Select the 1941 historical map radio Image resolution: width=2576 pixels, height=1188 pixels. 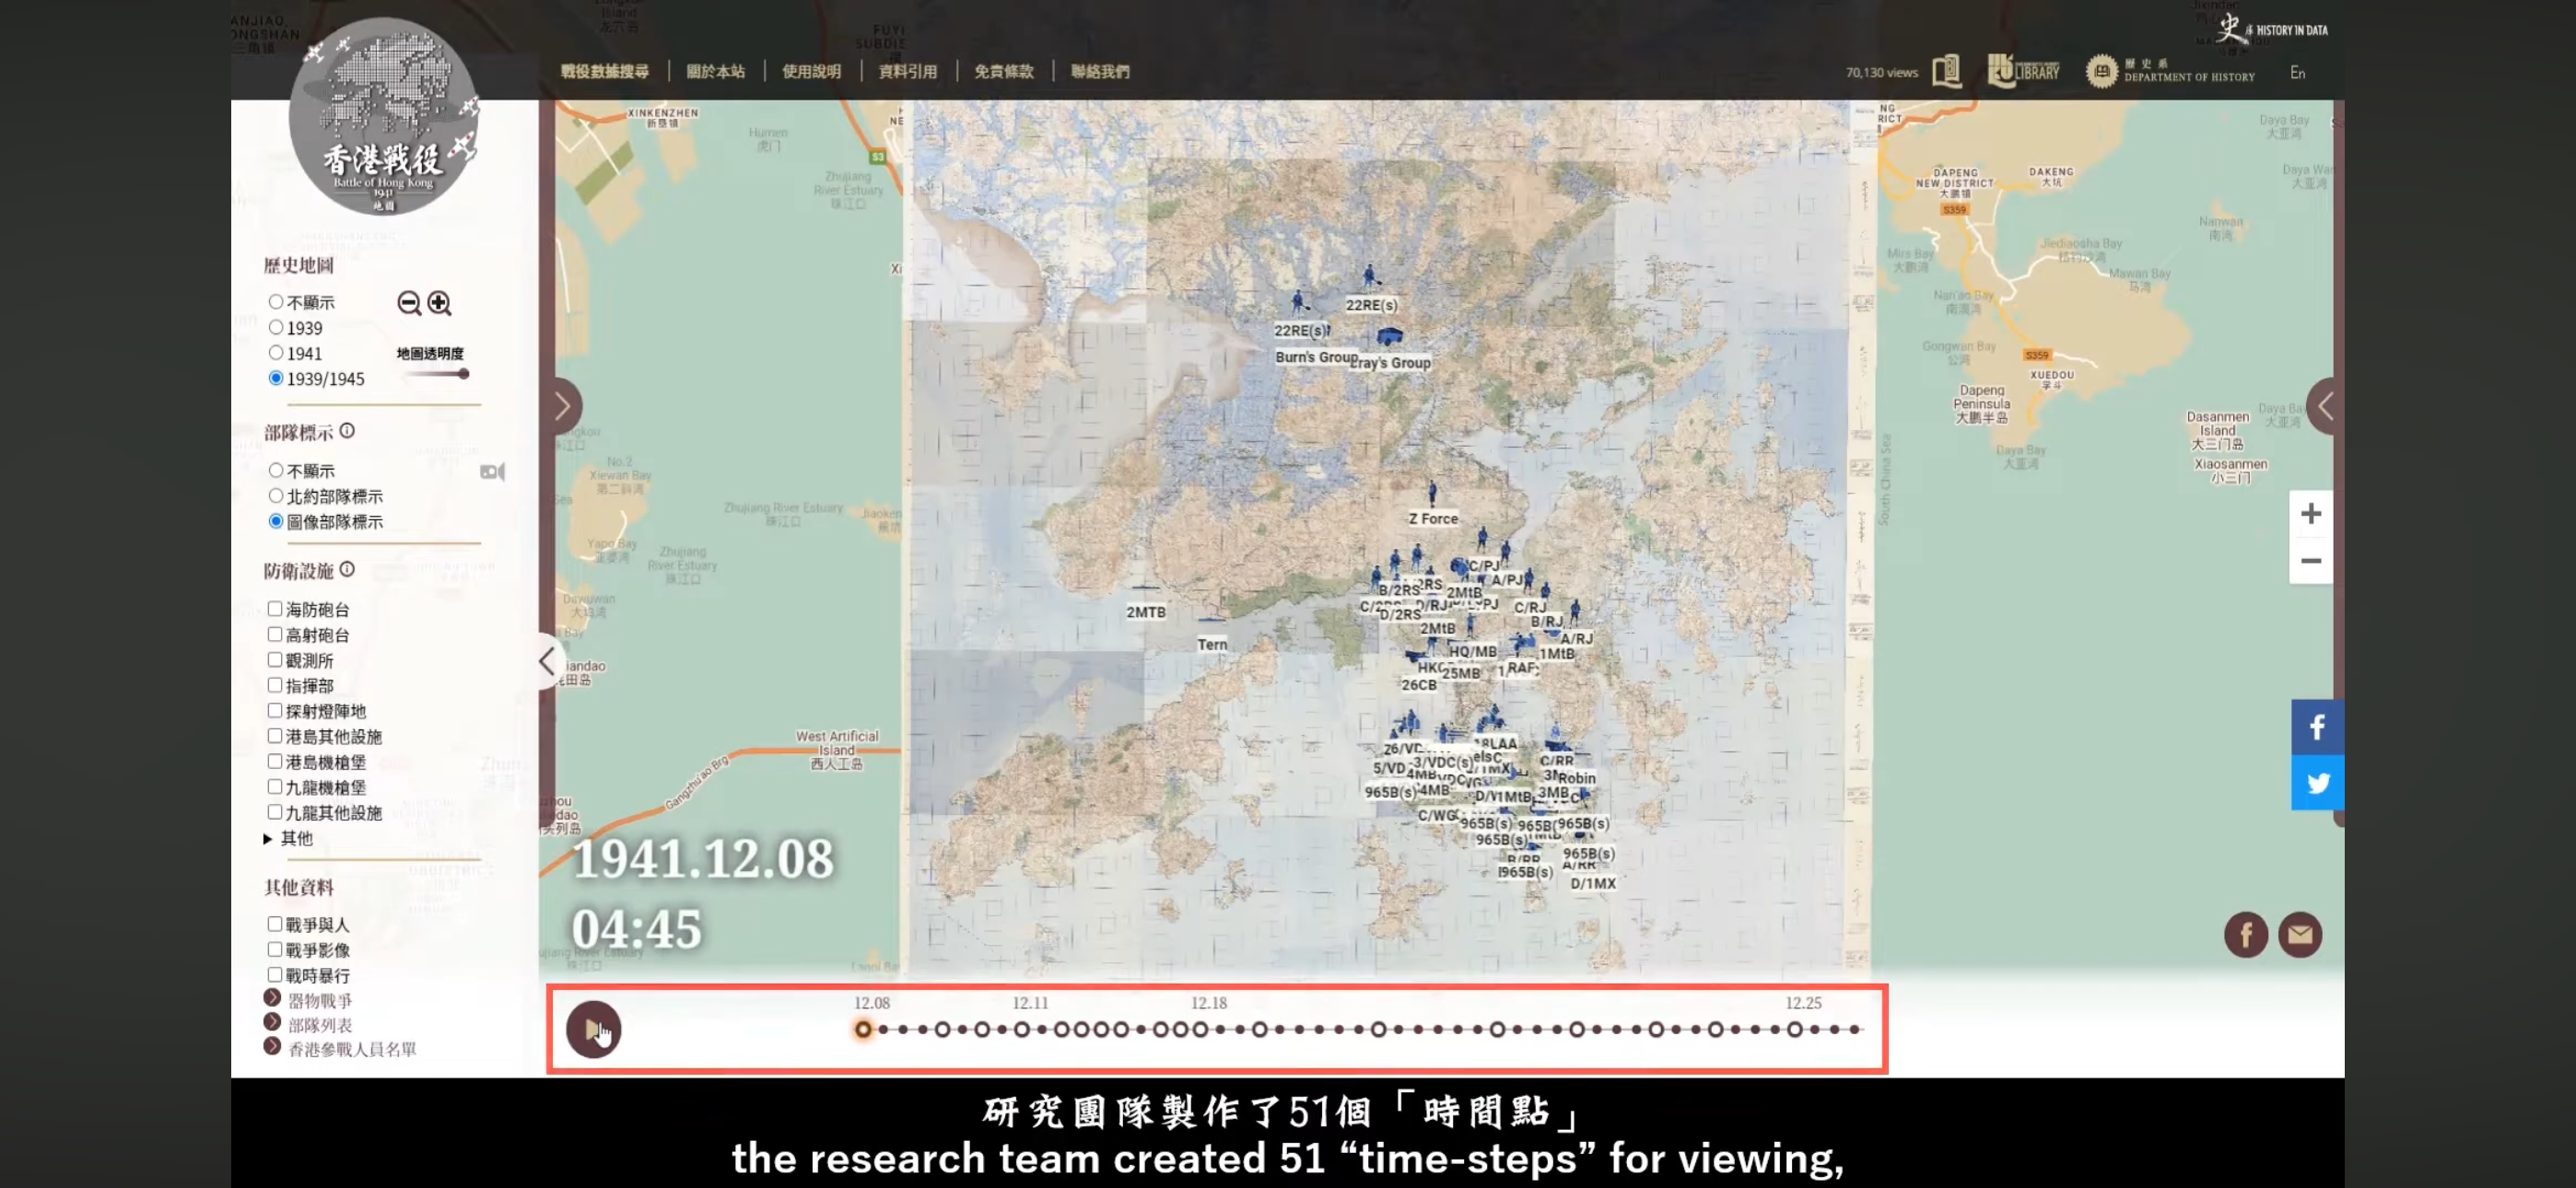pos(276,353)
